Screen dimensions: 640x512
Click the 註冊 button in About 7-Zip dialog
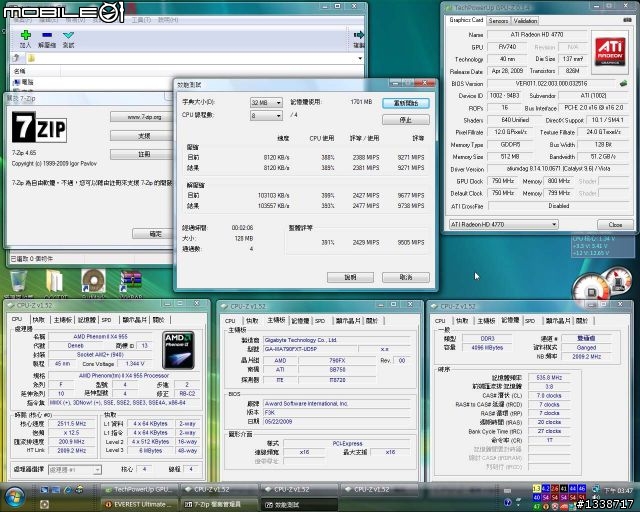pyautogui.click(x=141, y=154)
